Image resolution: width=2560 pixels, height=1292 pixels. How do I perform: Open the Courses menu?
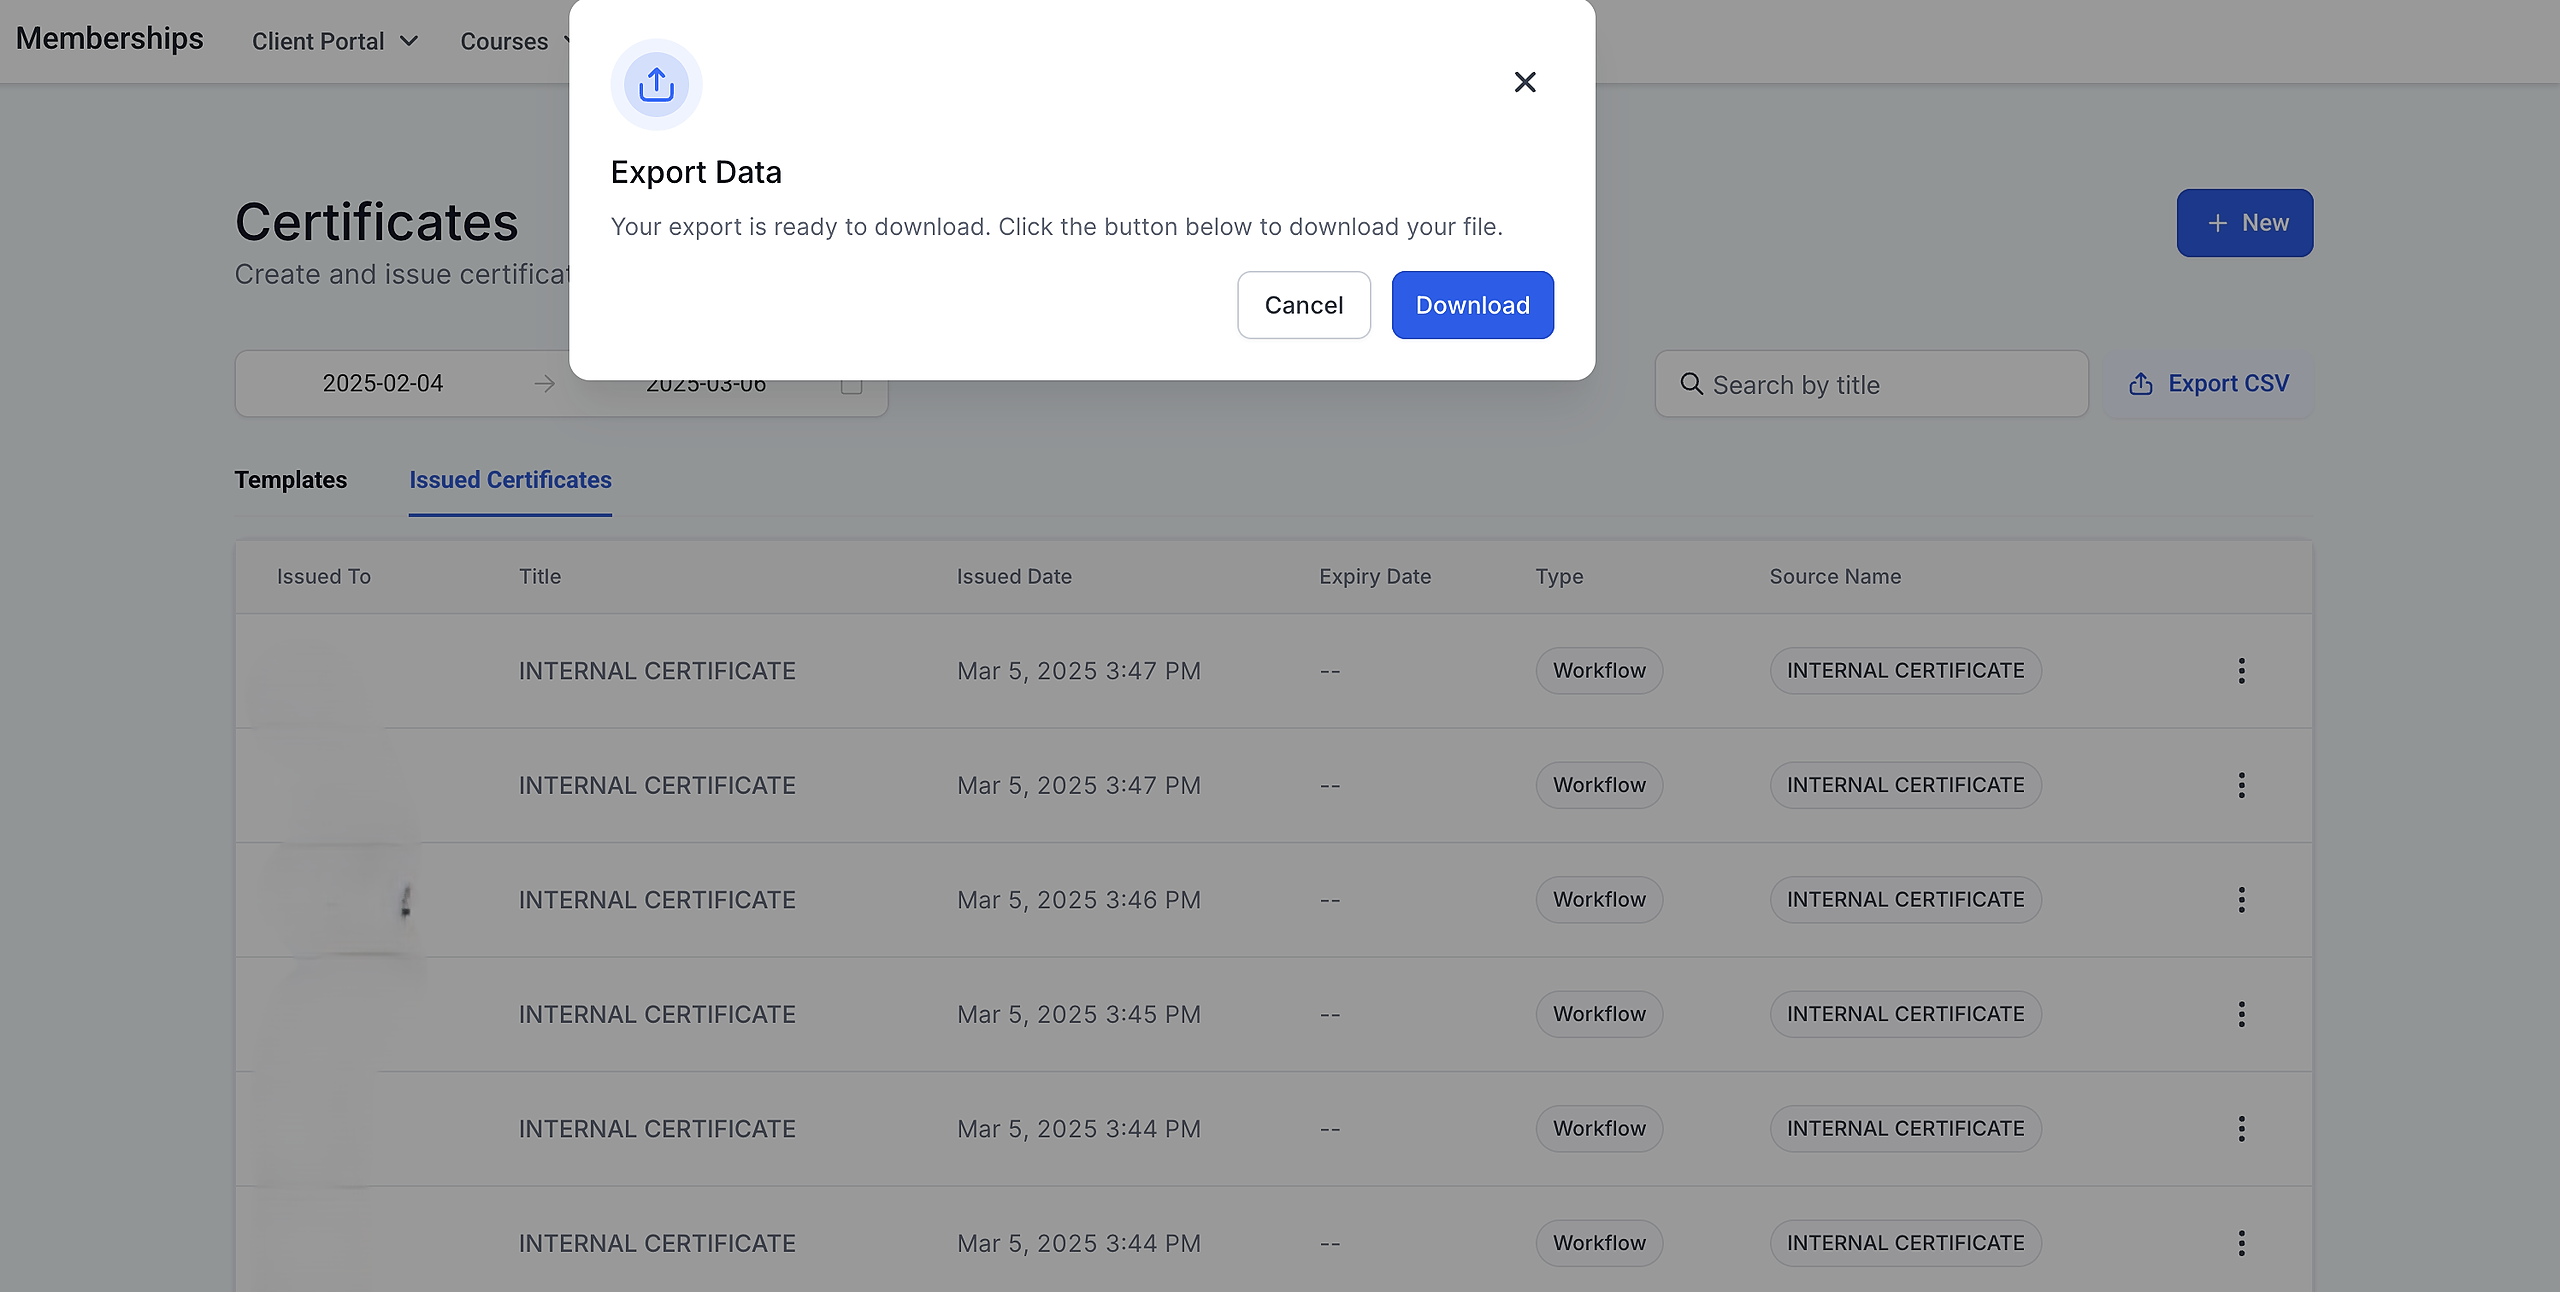[515, 41]
